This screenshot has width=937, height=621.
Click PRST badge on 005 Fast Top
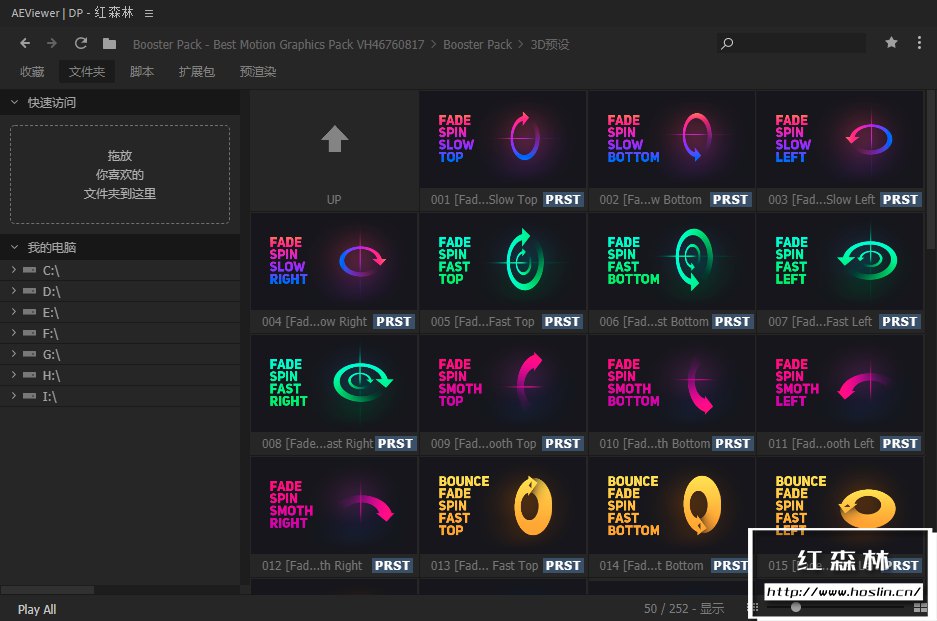click(x=562, y=322)
